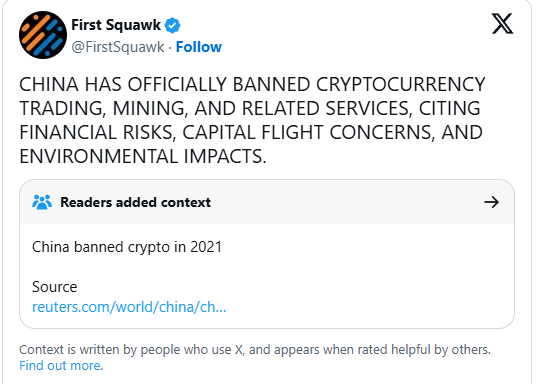Click the Context is written by people disclaimer

tap(255, 350)
